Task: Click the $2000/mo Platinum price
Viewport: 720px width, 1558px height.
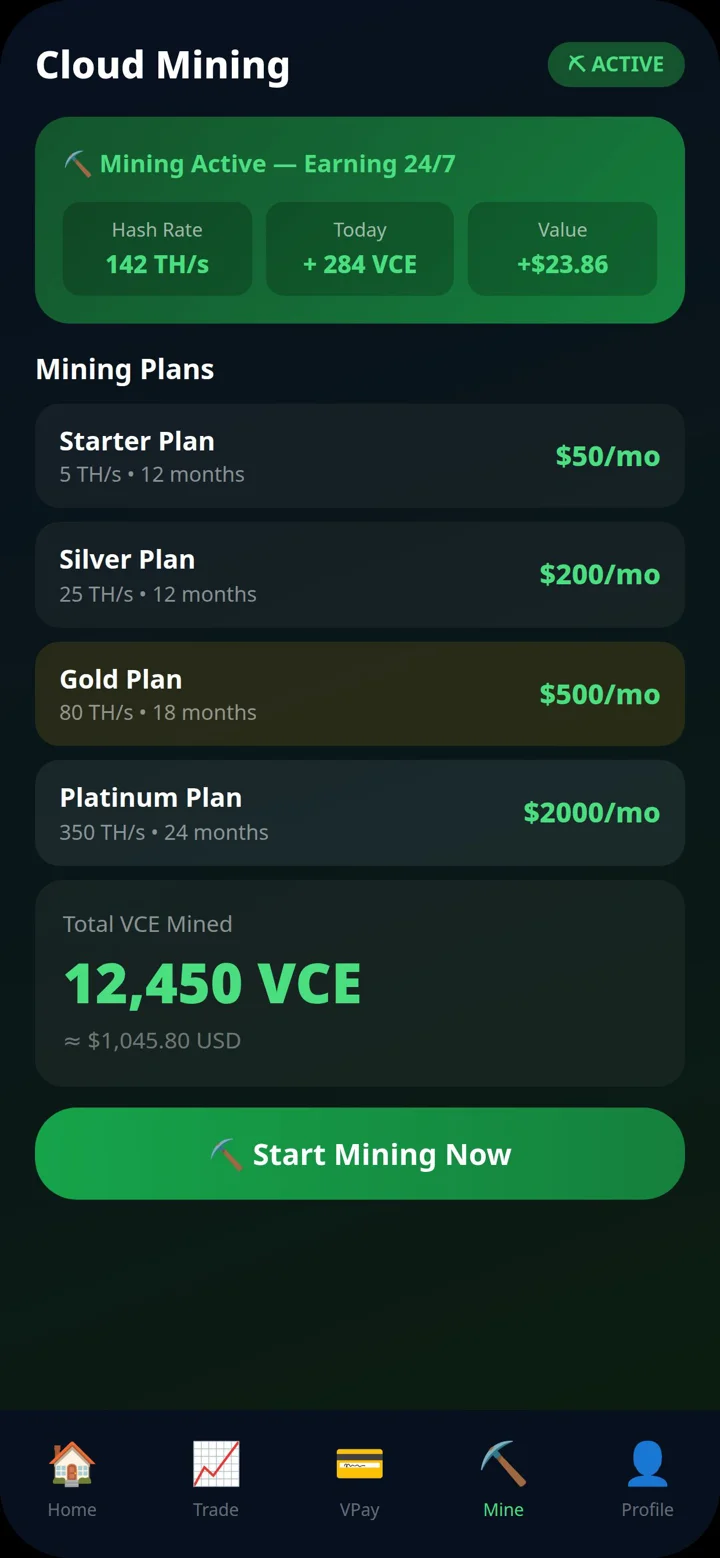Action: (x=592, y=813)
